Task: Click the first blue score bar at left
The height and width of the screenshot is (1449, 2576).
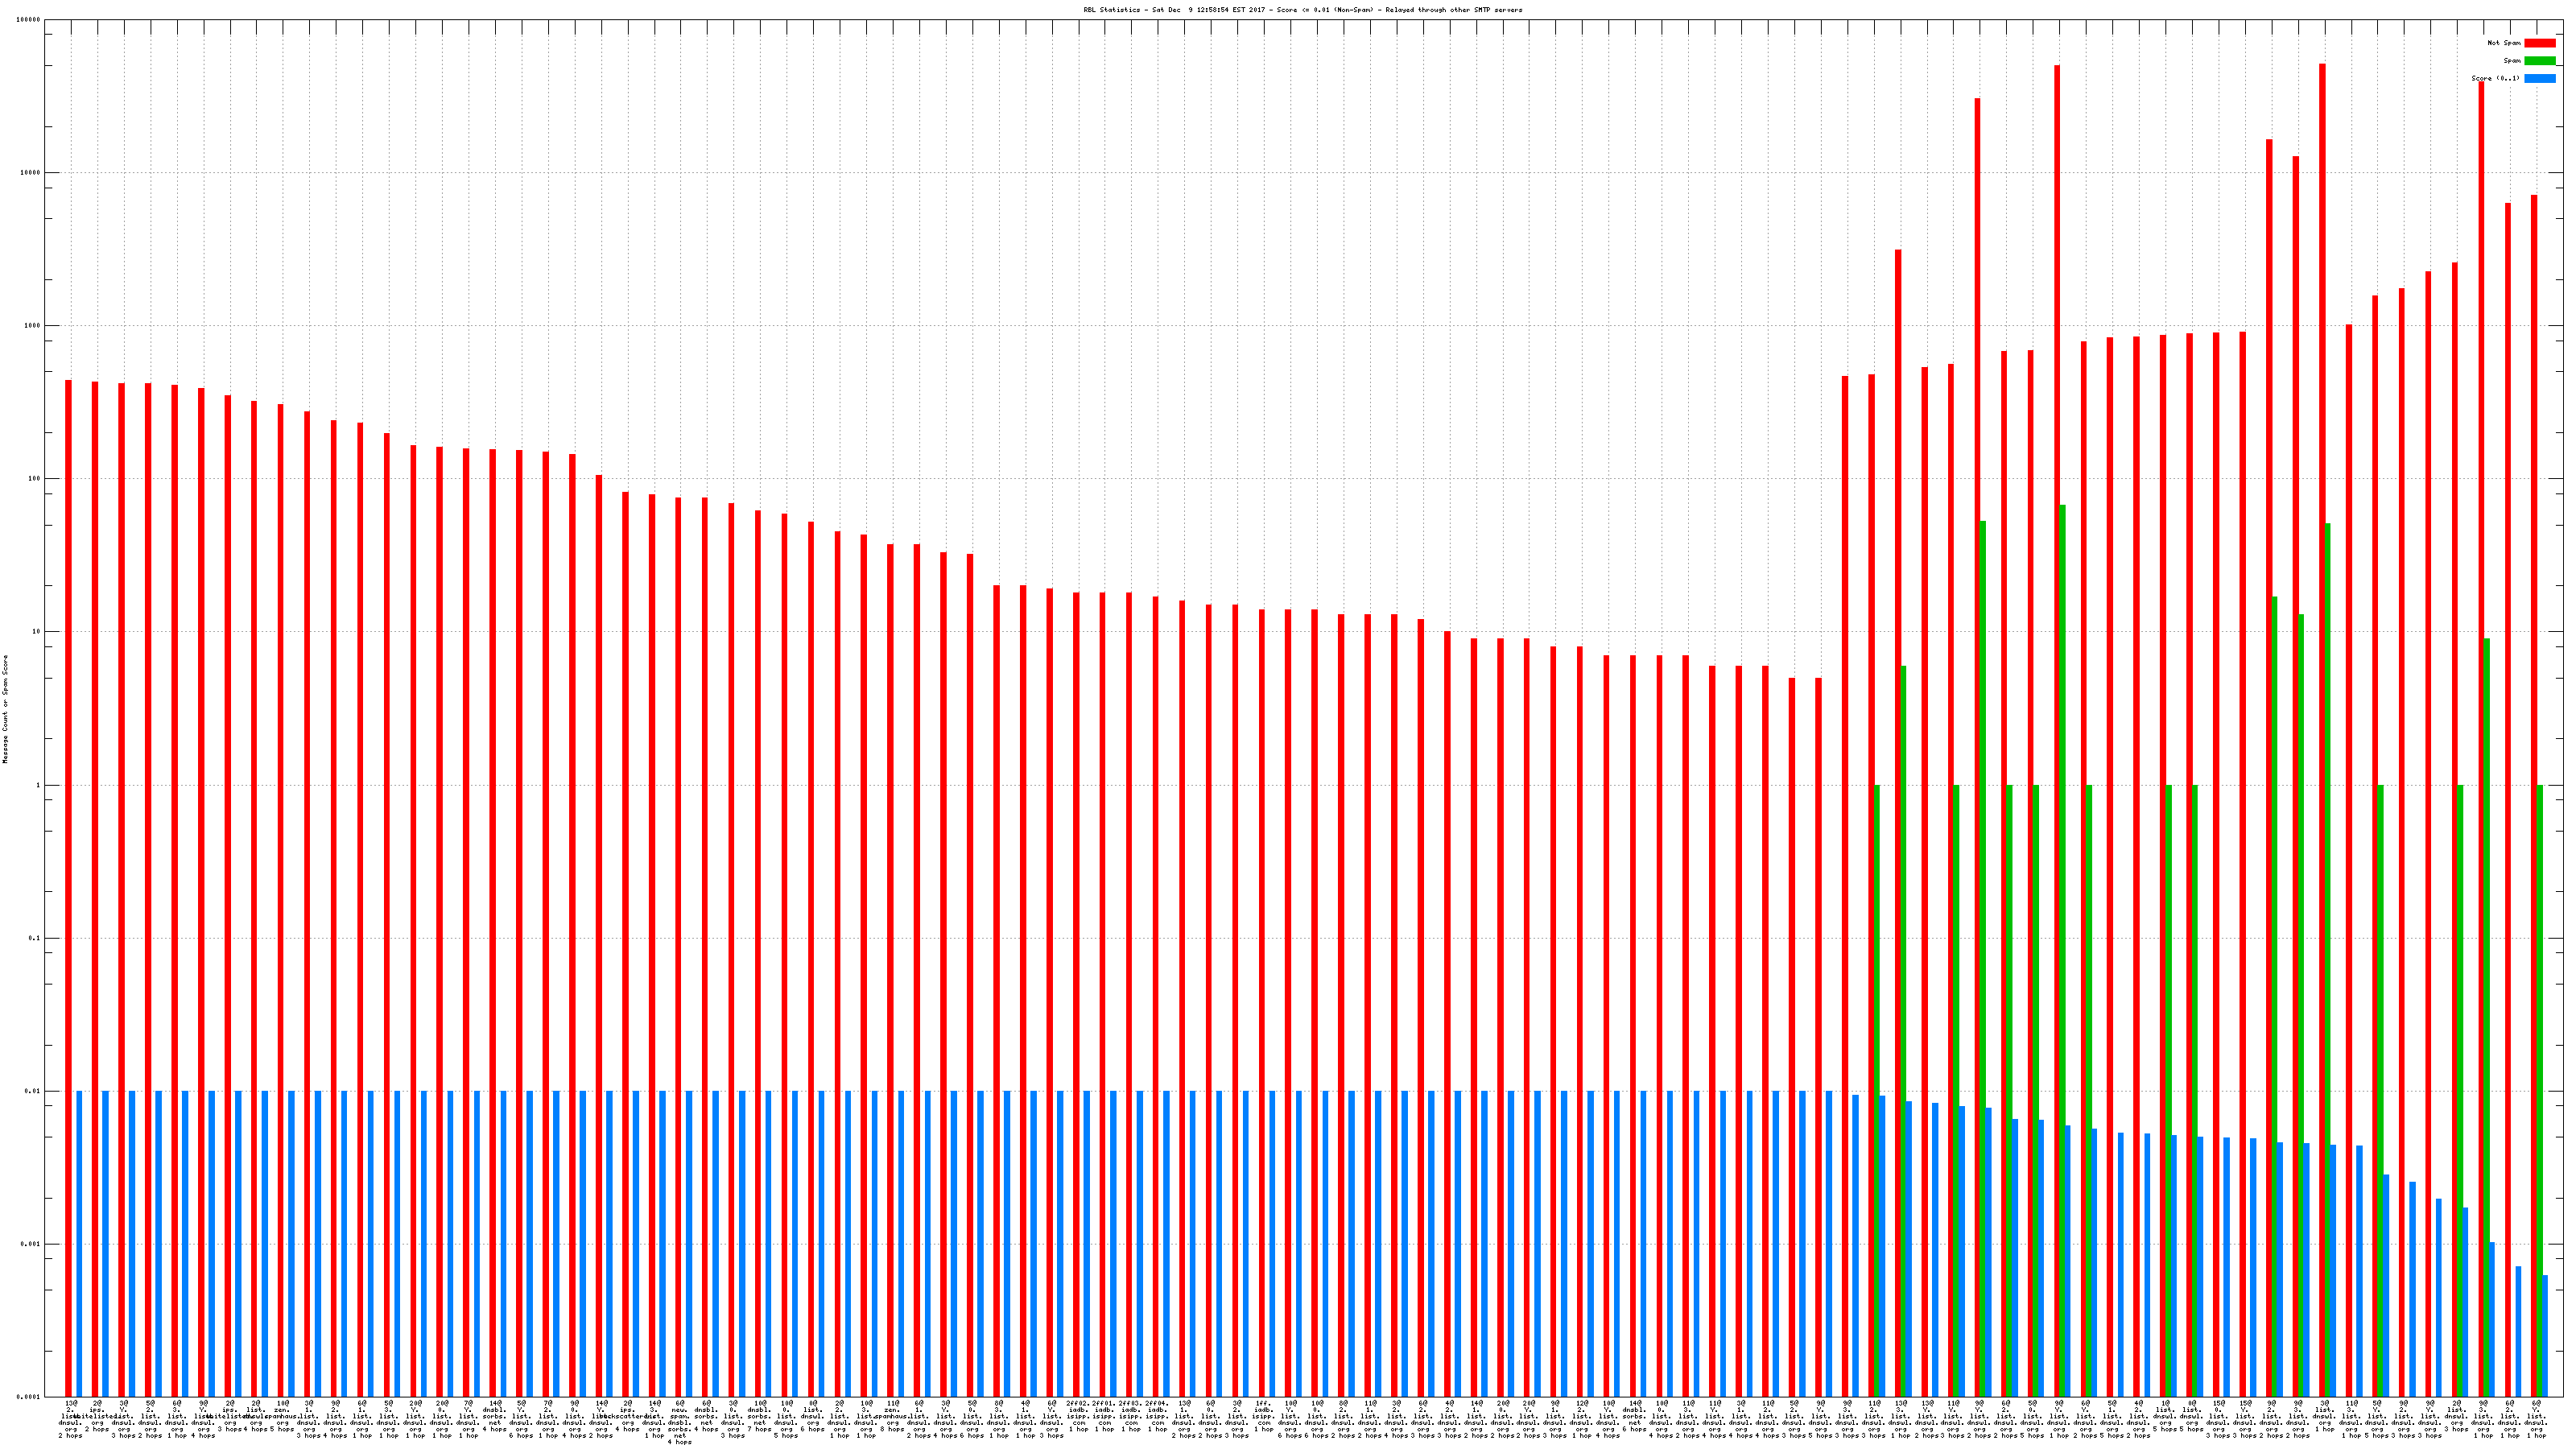Action: (x=79, y=1244)
